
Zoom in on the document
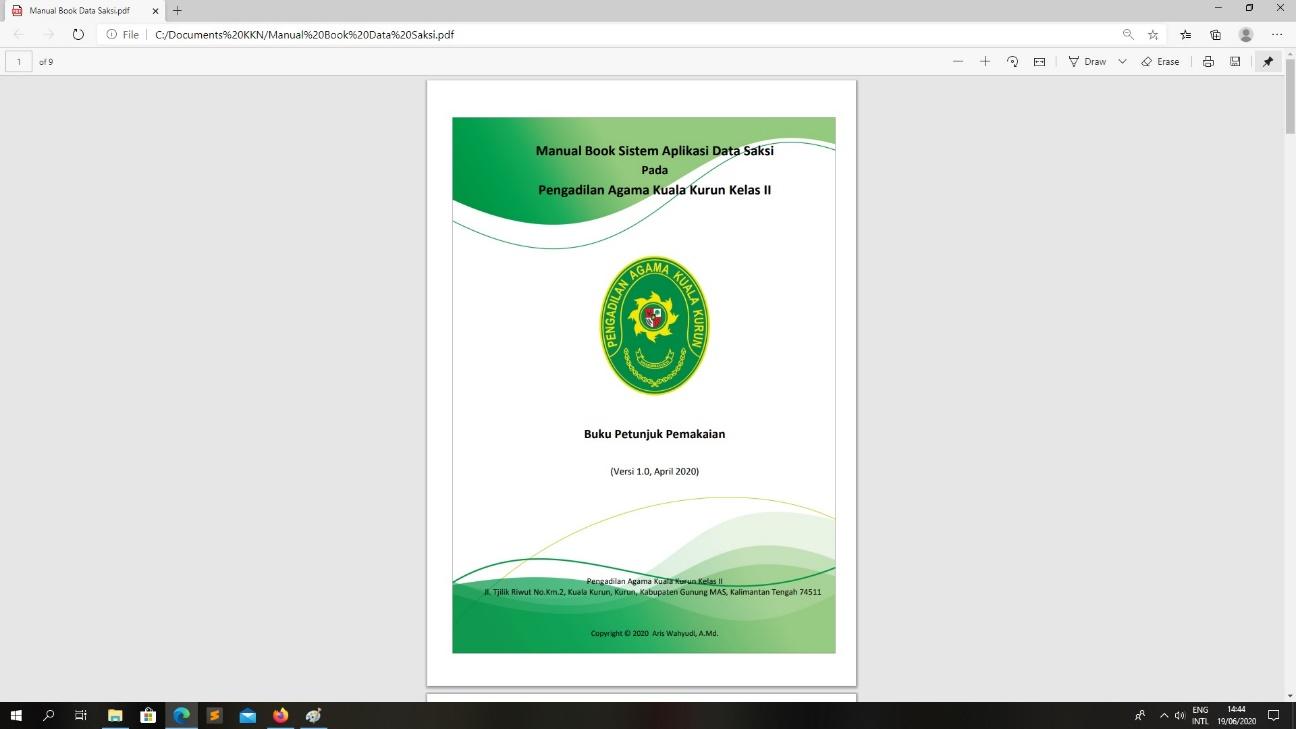pyautogui.click(x=985, y=61)
